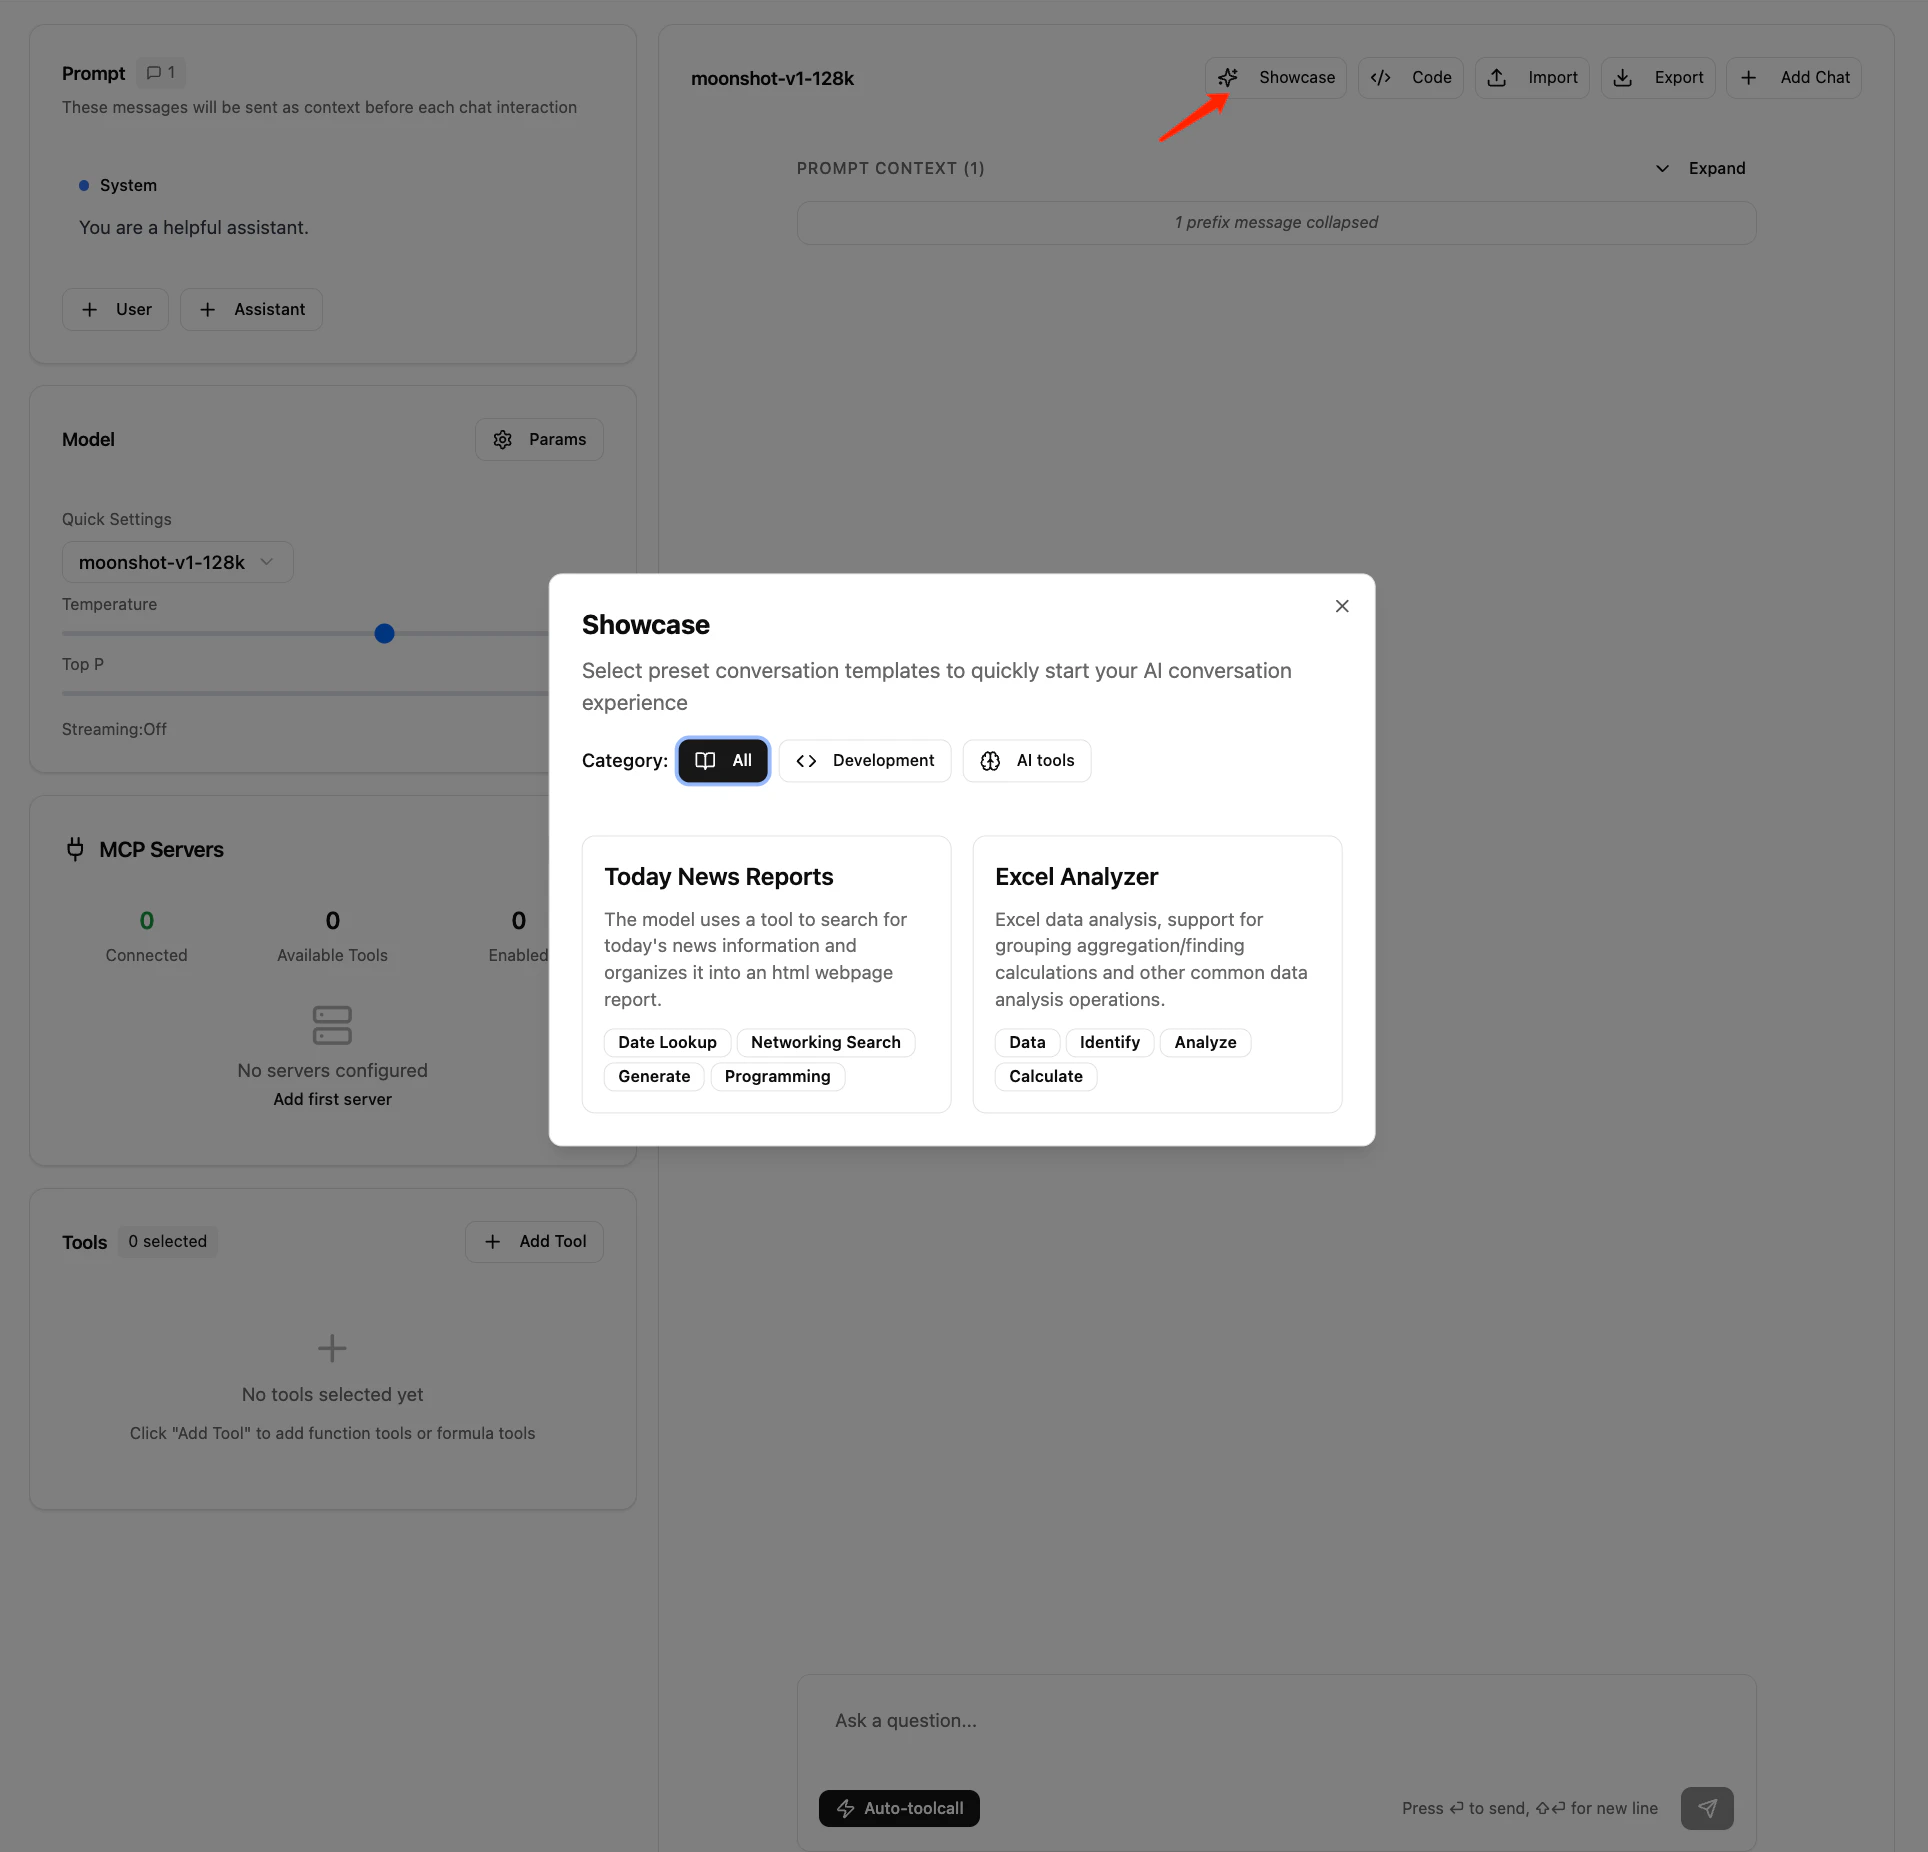Click the large plus icon under Tools

coord(332,1348)
